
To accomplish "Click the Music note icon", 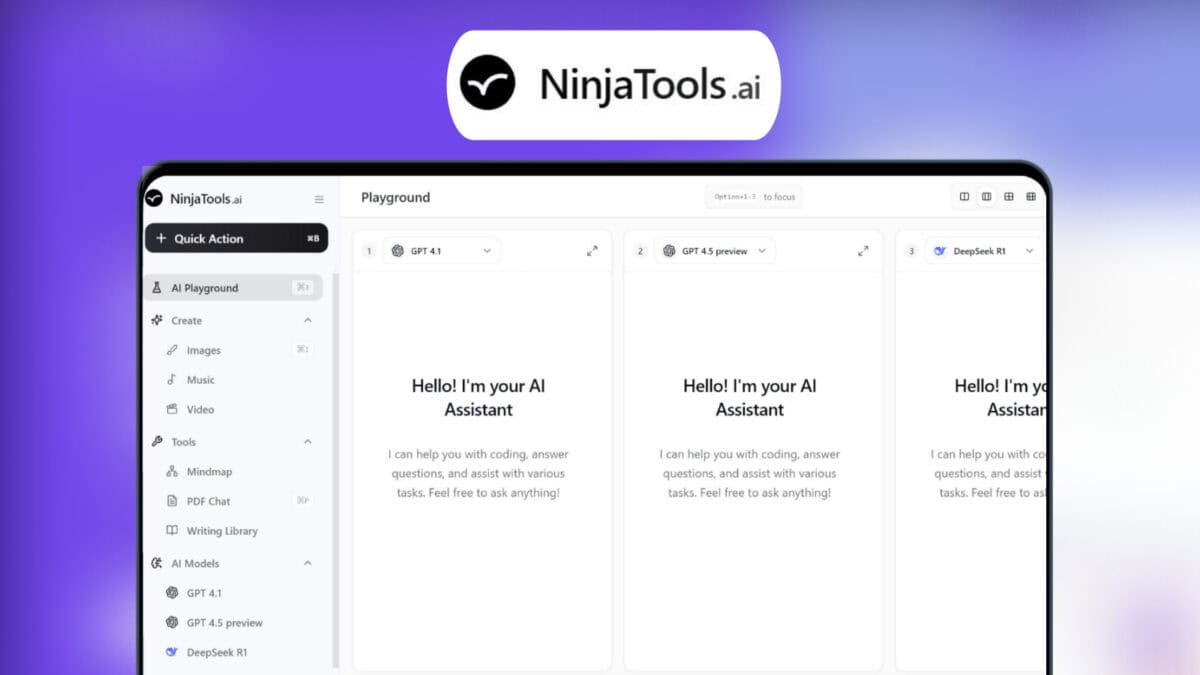I will (172, 380).
